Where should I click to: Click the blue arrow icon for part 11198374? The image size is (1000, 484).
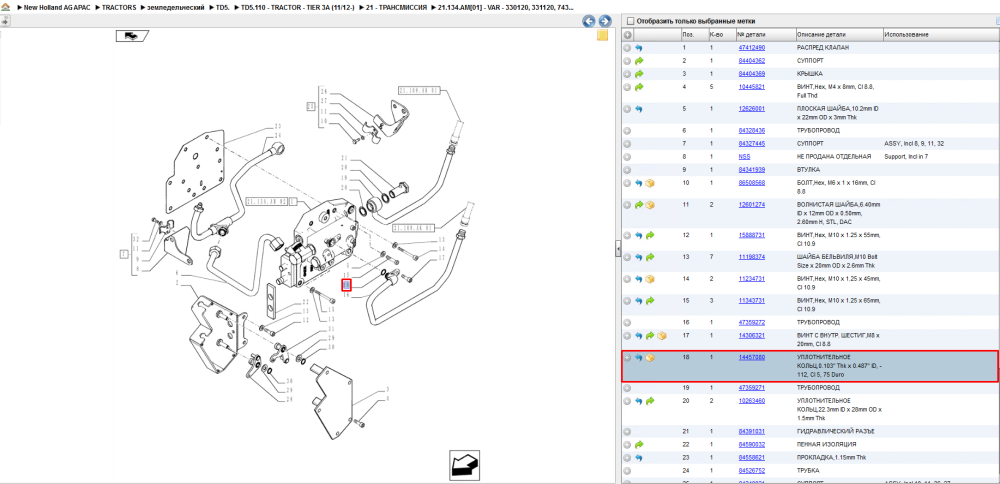(639, 257)
